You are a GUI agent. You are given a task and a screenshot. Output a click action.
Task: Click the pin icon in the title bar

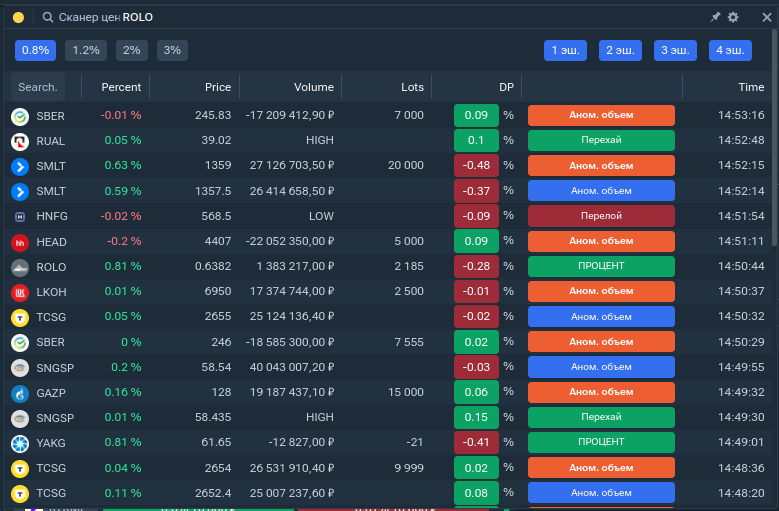[715, 17]
